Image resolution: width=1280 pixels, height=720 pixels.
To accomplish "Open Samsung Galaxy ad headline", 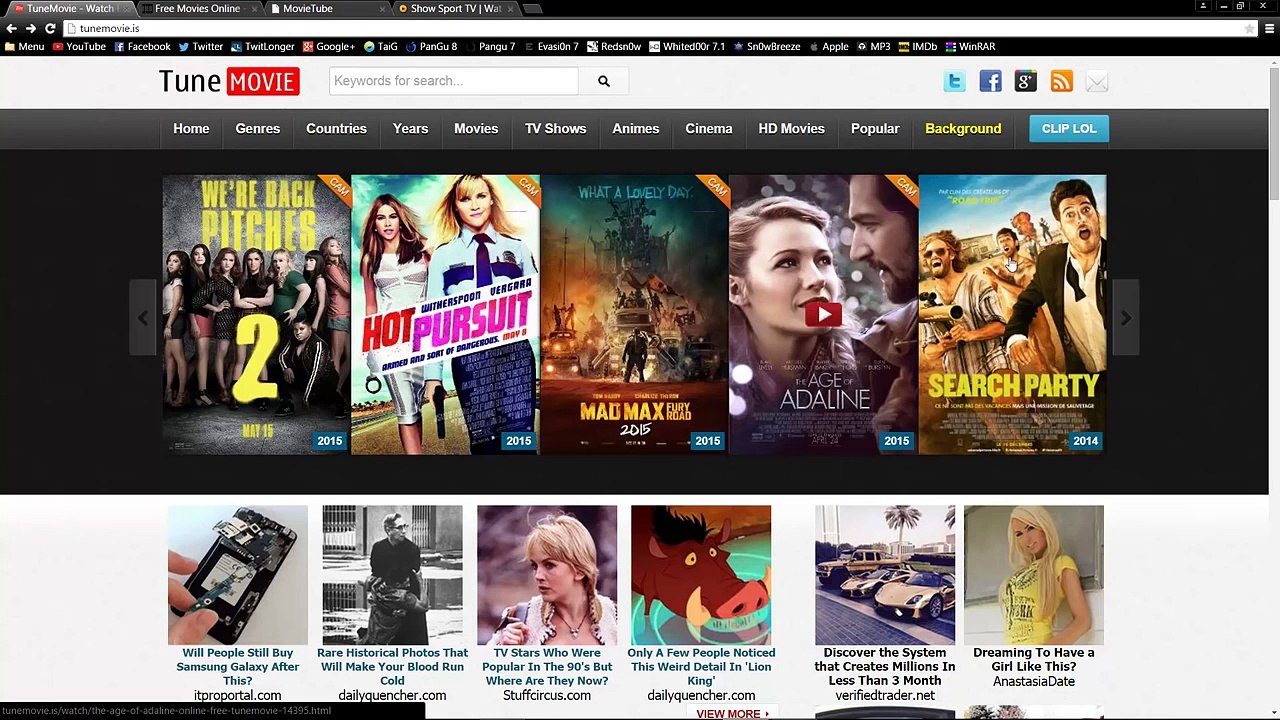I will [238, 667].
